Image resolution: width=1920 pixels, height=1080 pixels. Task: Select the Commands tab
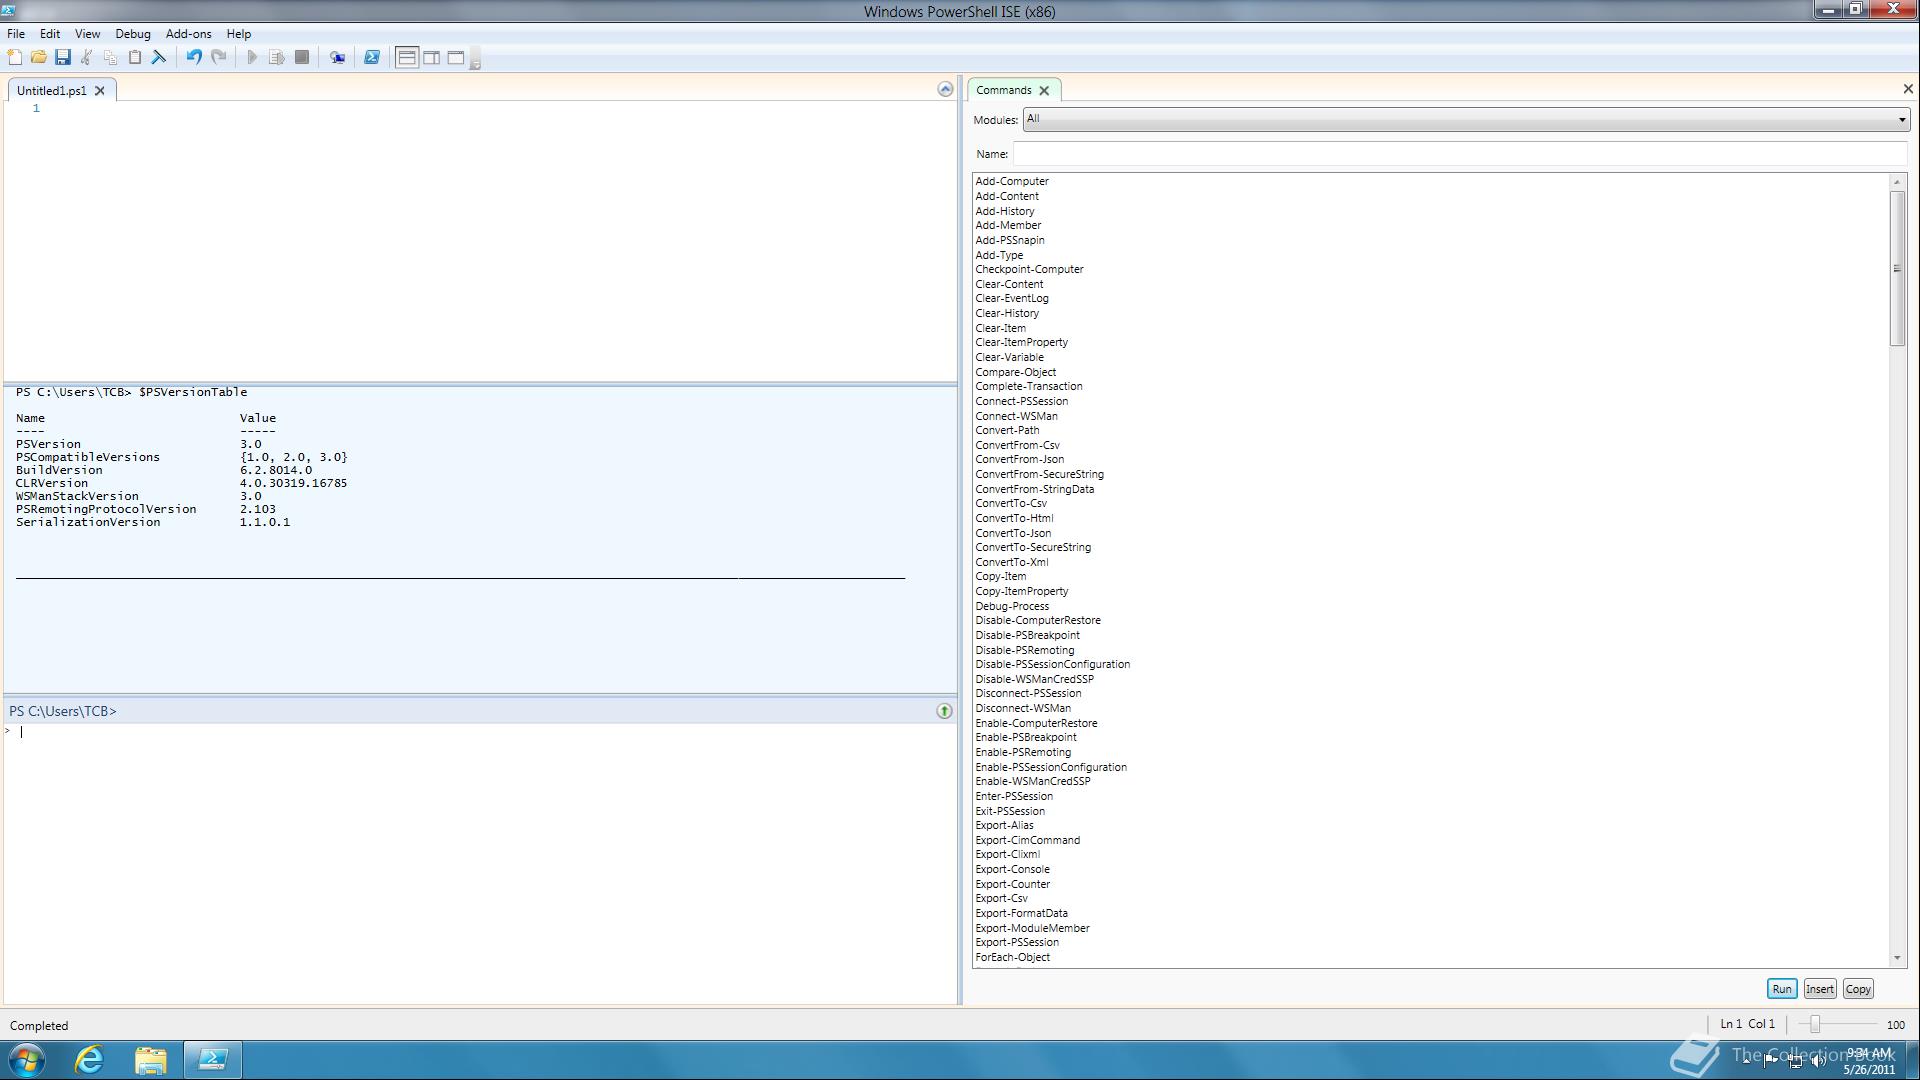1004,90
